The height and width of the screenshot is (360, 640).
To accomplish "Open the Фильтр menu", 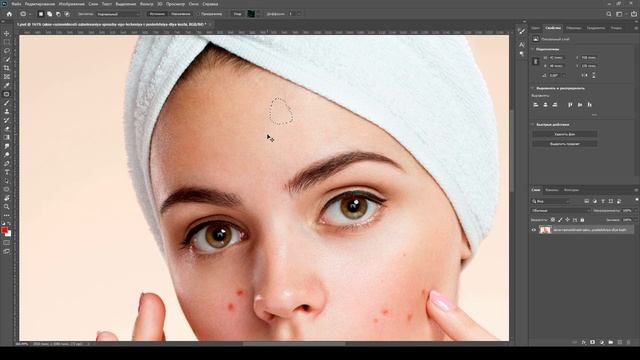I will click(146, 4).
